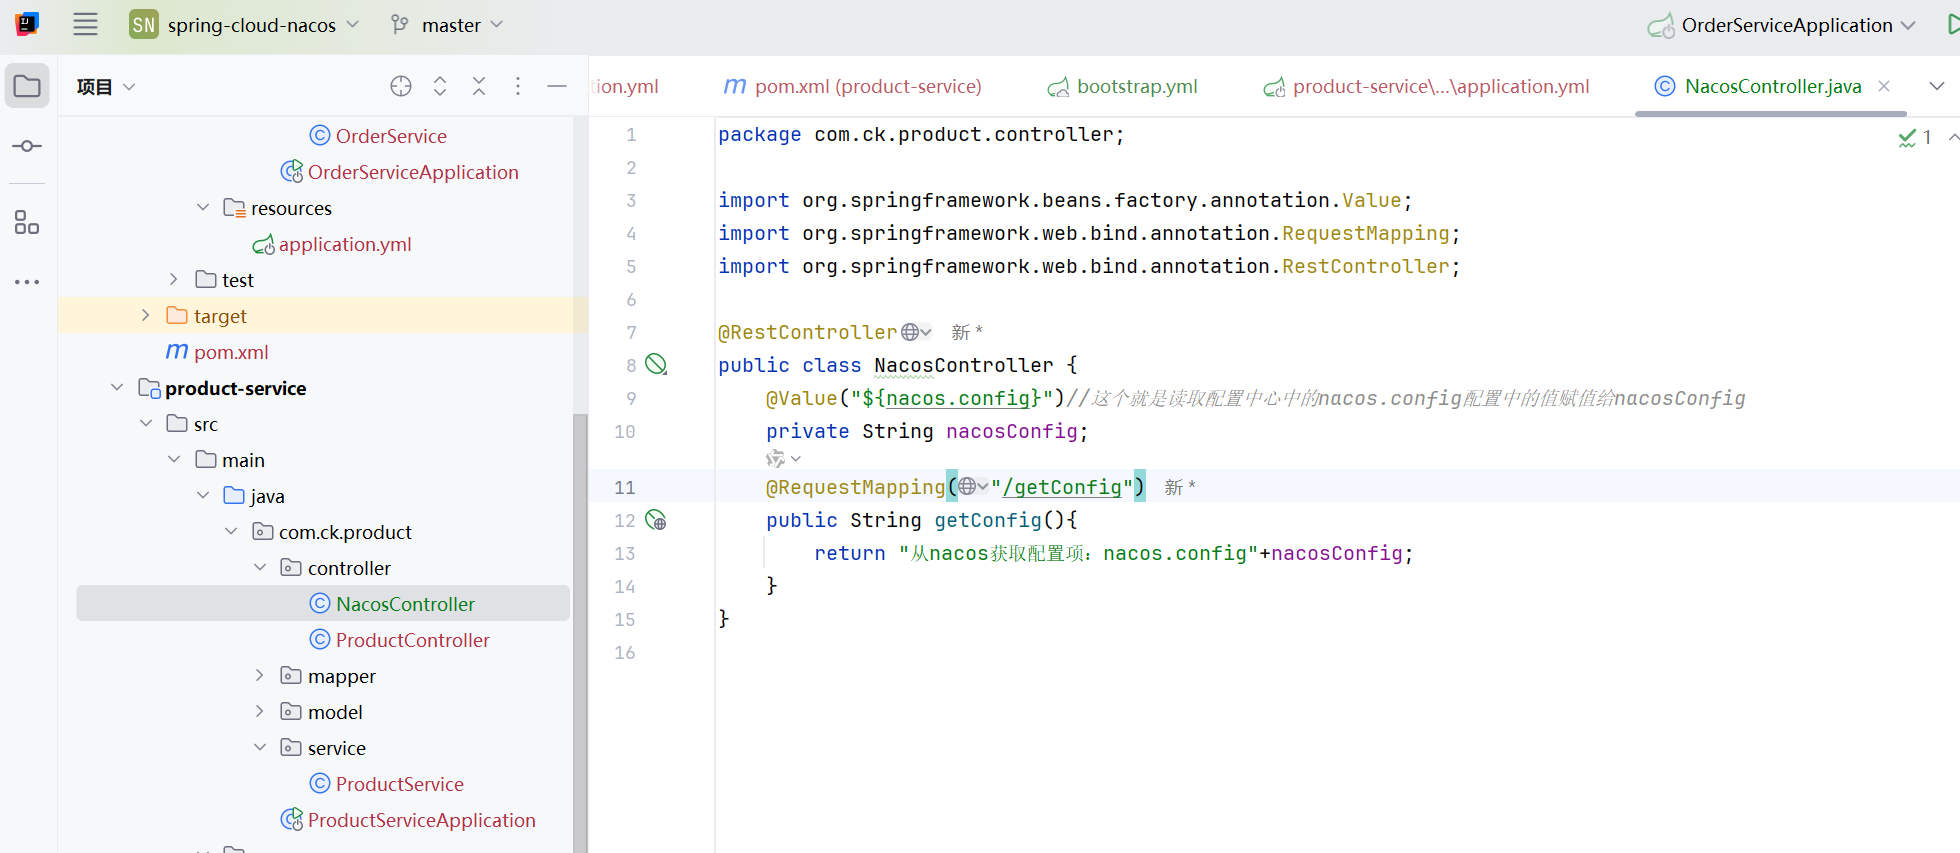Open the main hamburger menu
The width and height of the screenshot is (1960, 853).
[x=86, y=25]
